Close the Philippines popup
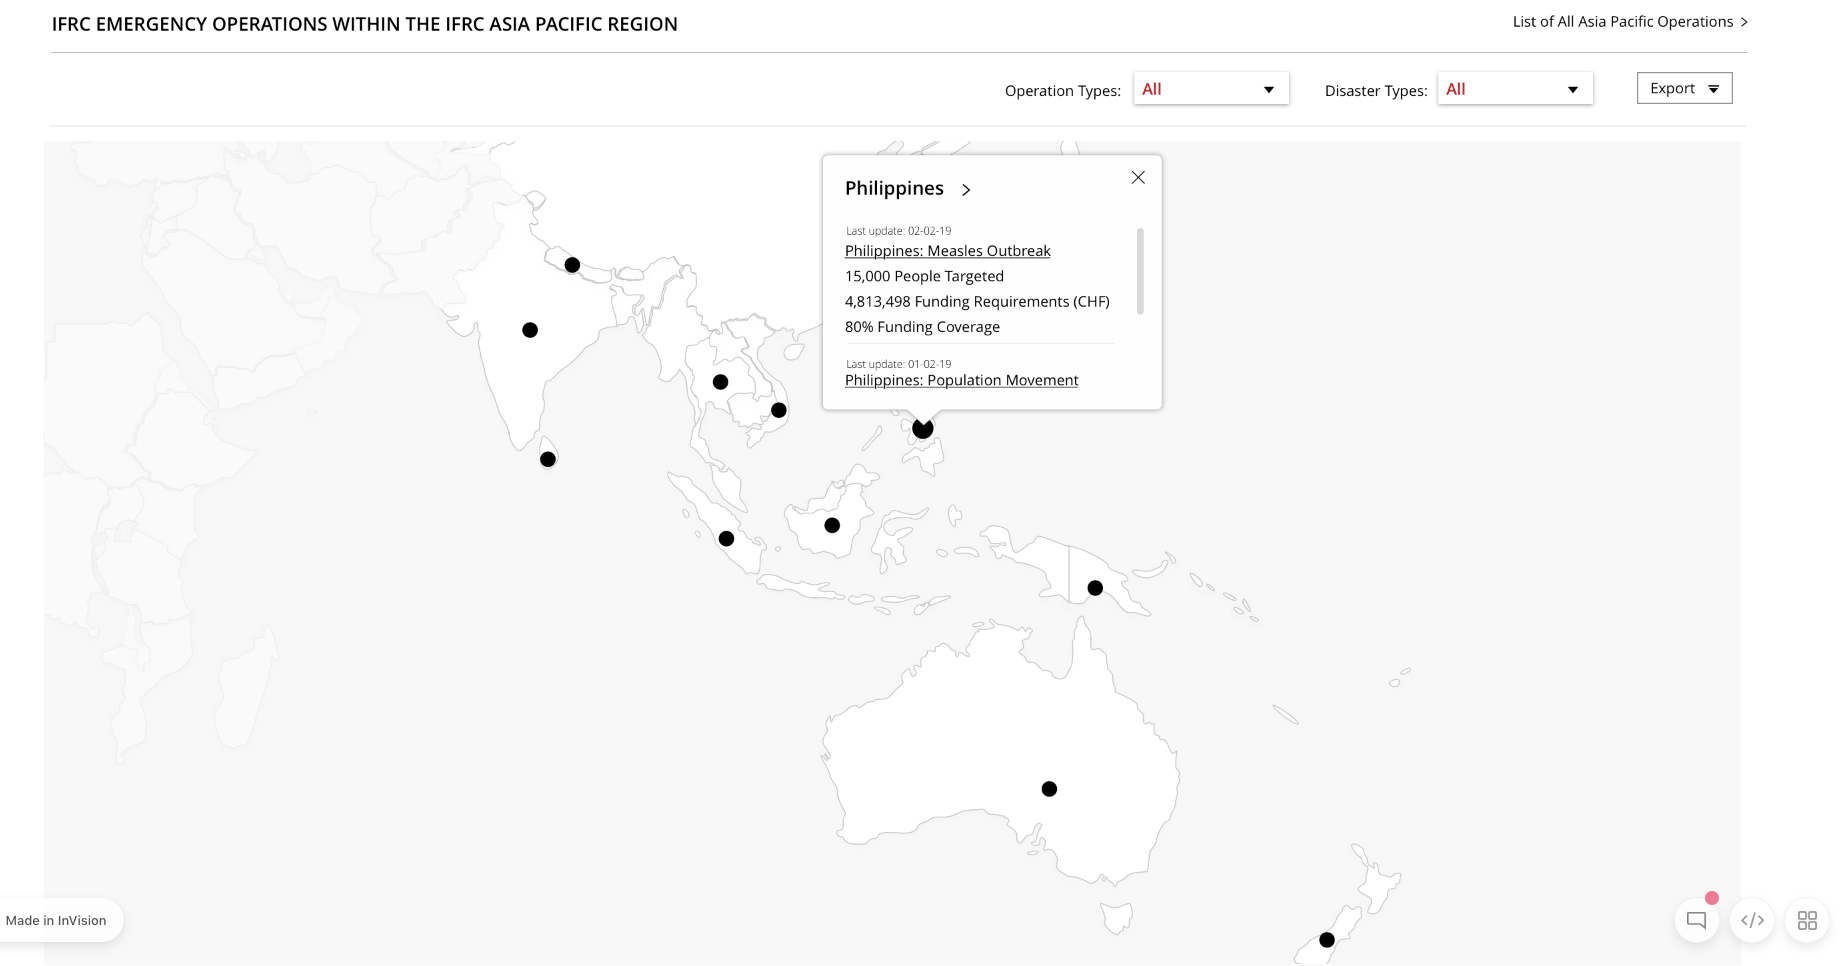 point(1138,177)
